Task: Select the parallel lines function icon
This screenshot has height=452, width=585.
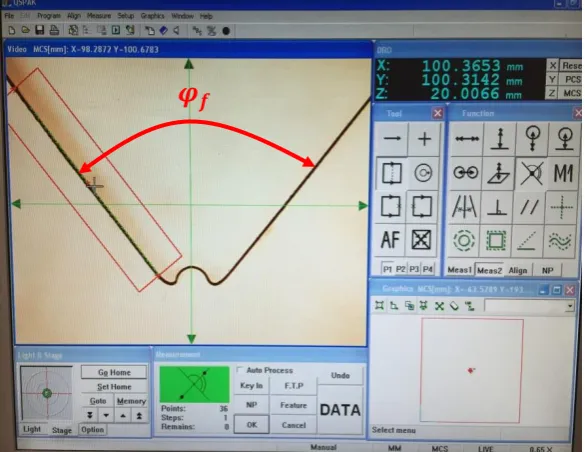Action: tap(529, 207)
